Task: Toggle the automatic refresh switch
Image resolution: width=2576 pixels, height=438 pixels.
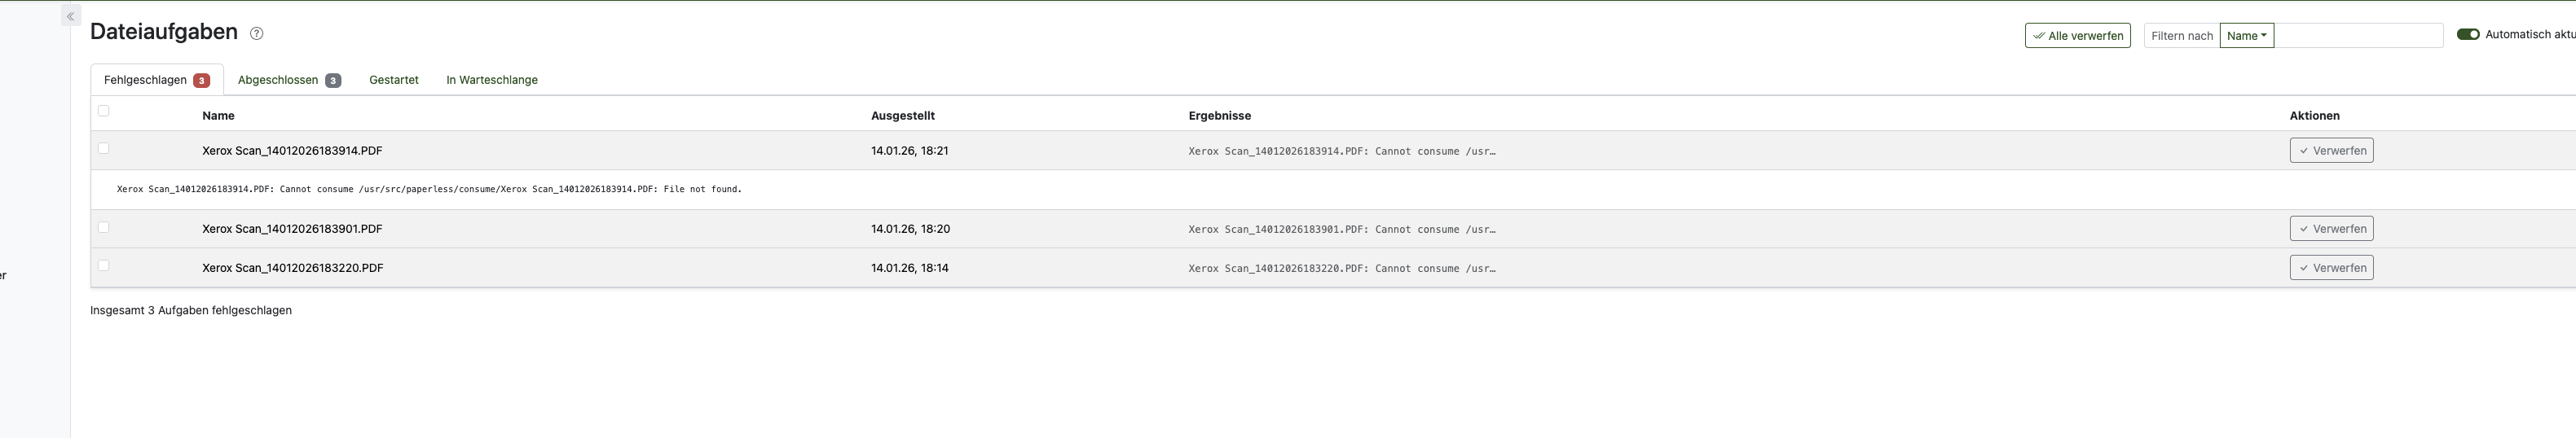Action: [2467, 34]
